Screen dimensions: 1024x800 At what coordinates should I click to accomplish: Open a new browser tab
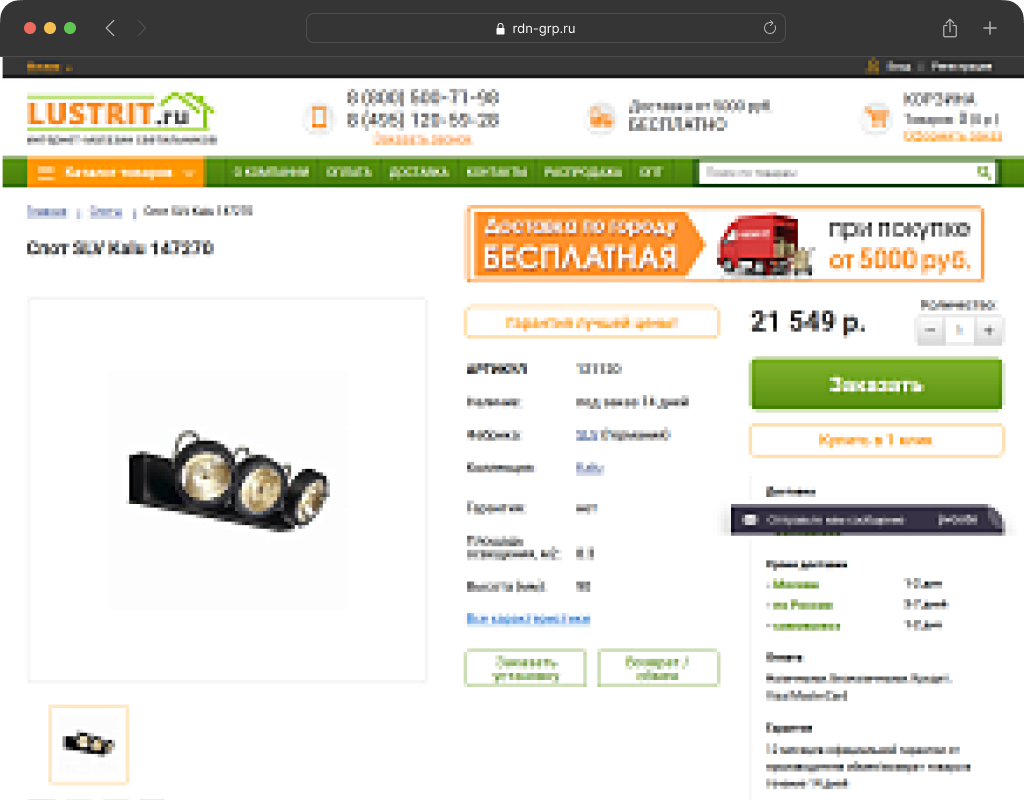989,28
